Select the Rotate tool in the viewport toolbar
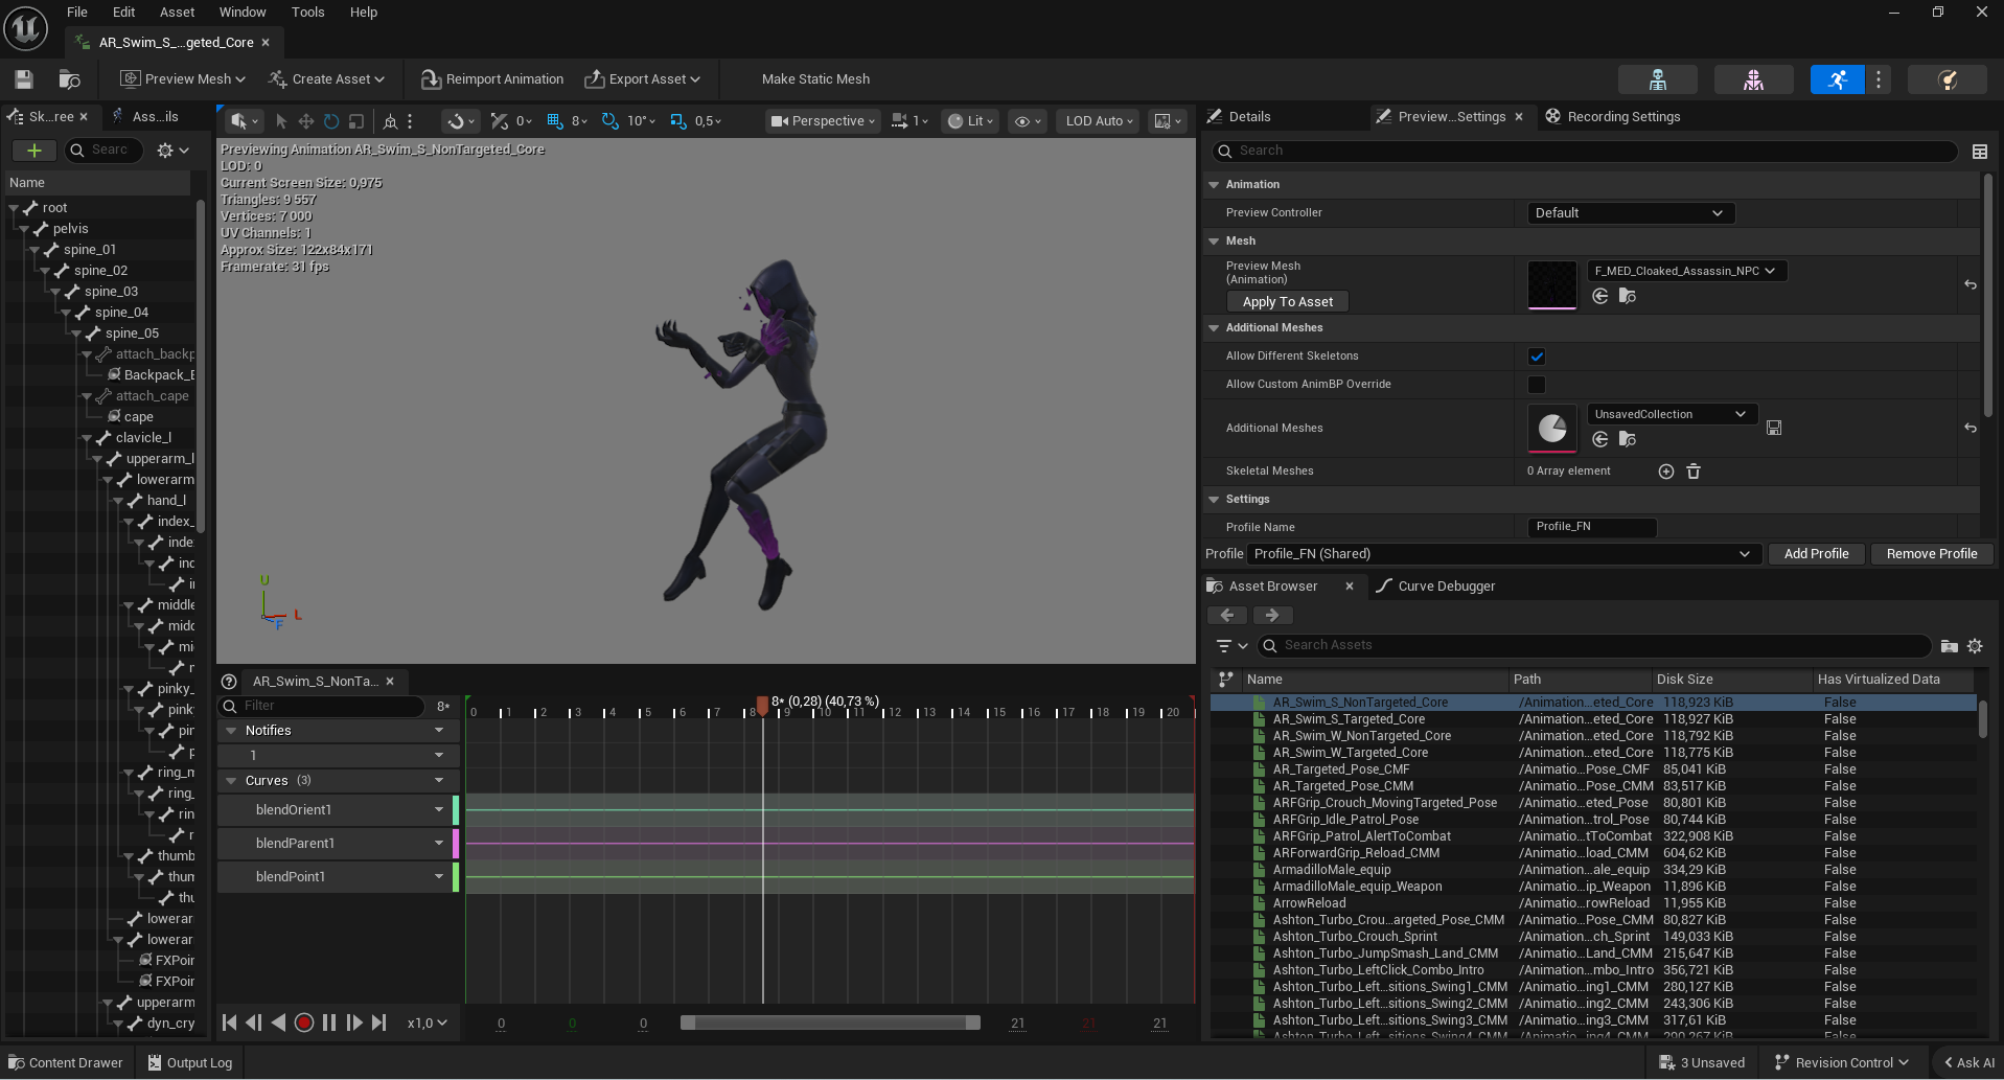Viewport: 2004px width, 1080px height. [331, 120]
